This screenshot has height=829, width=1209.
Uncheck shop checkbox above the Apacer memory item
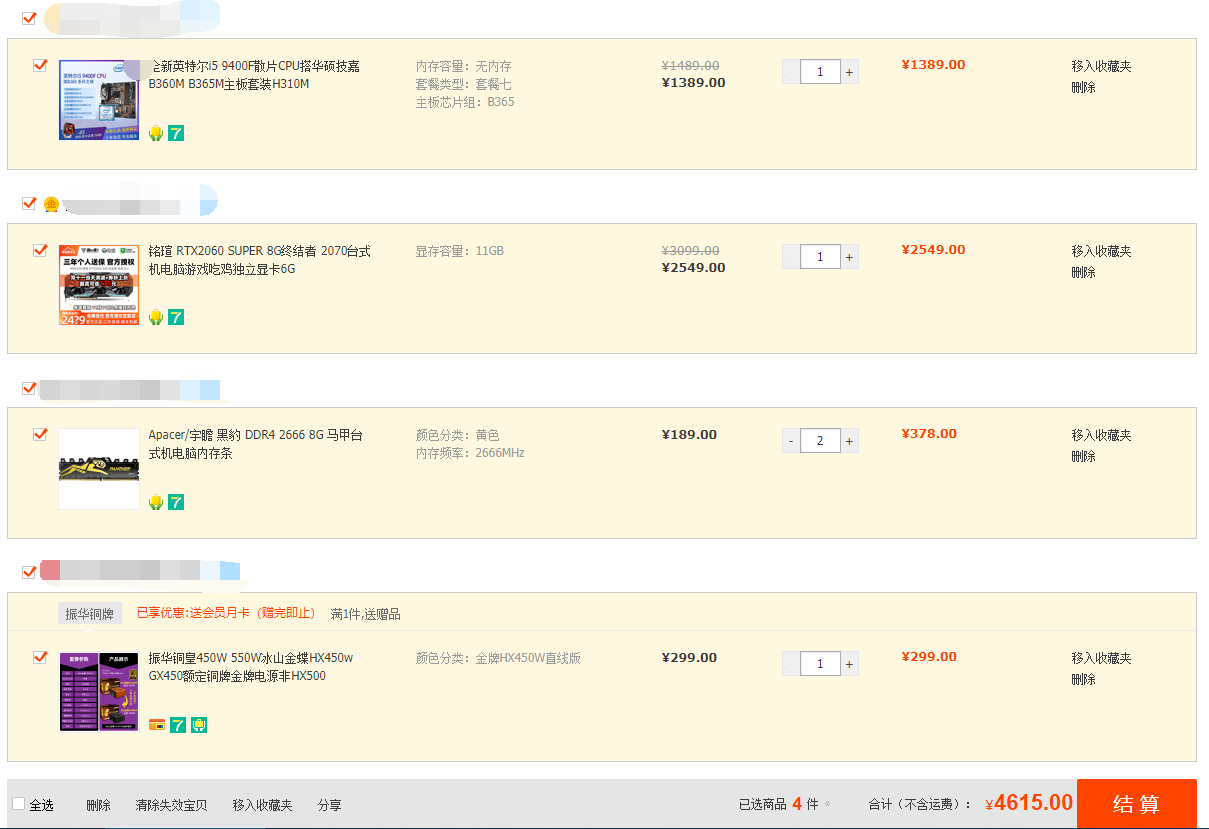click(28, 388)
